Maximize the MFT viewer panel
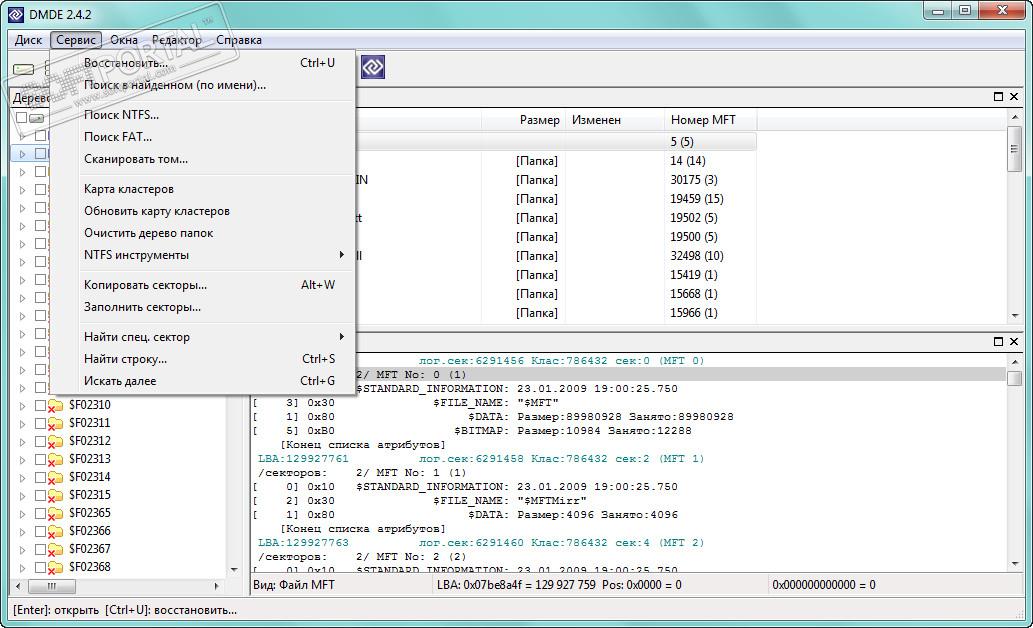The width and height of the screenshot is (1033, 628). pyautogui.click(x=998, y=341)
